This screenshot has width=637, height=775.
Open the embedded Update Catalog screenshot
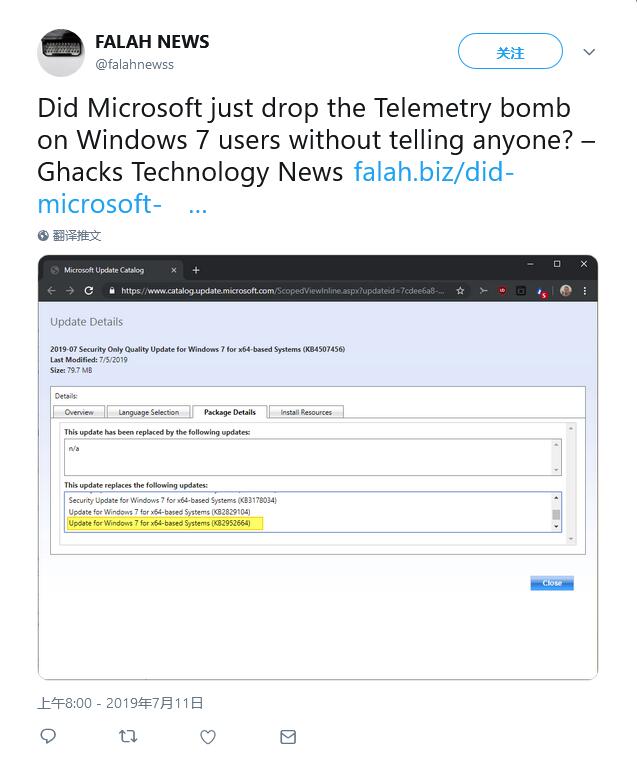click(317, 467)
